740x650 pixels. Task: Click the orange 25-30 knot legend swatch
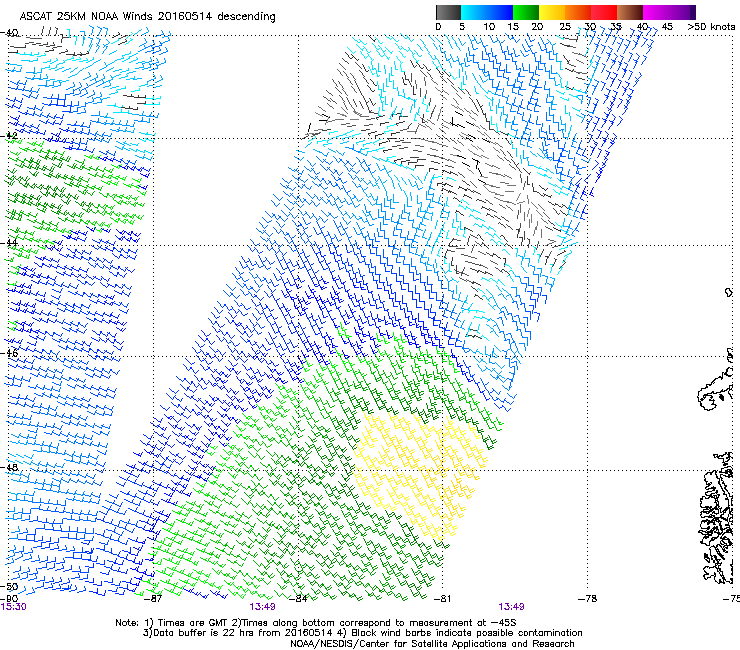tap(578, 12)
